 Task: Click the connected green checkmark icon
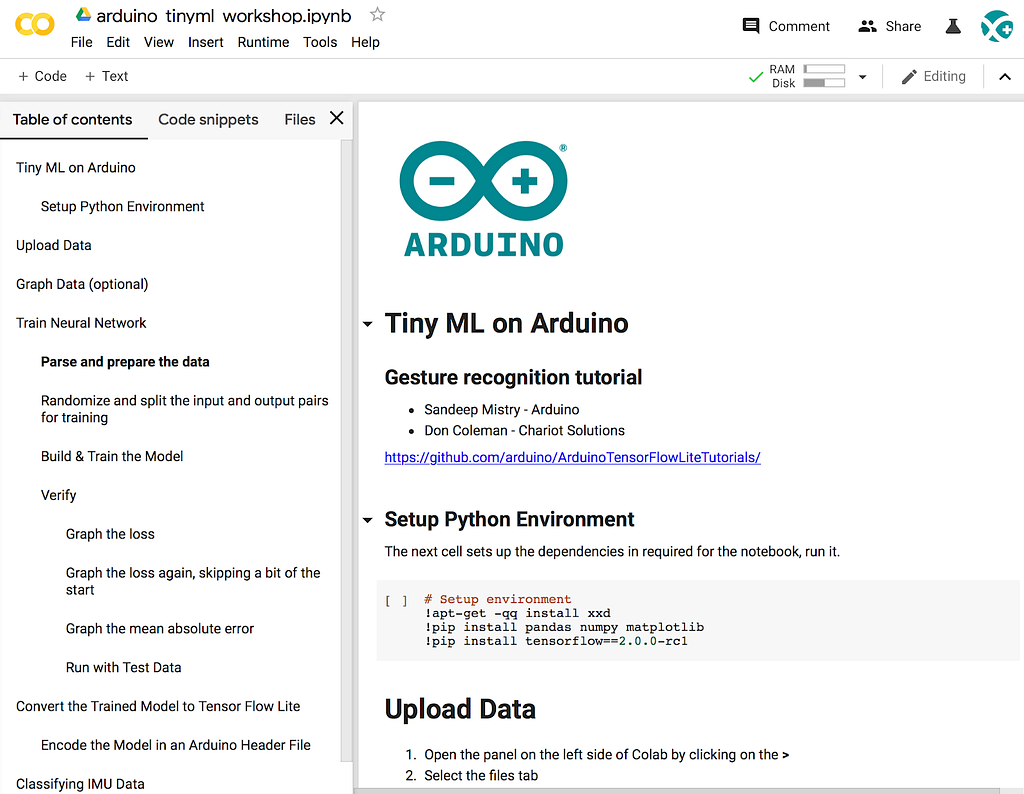pos(756,76)
